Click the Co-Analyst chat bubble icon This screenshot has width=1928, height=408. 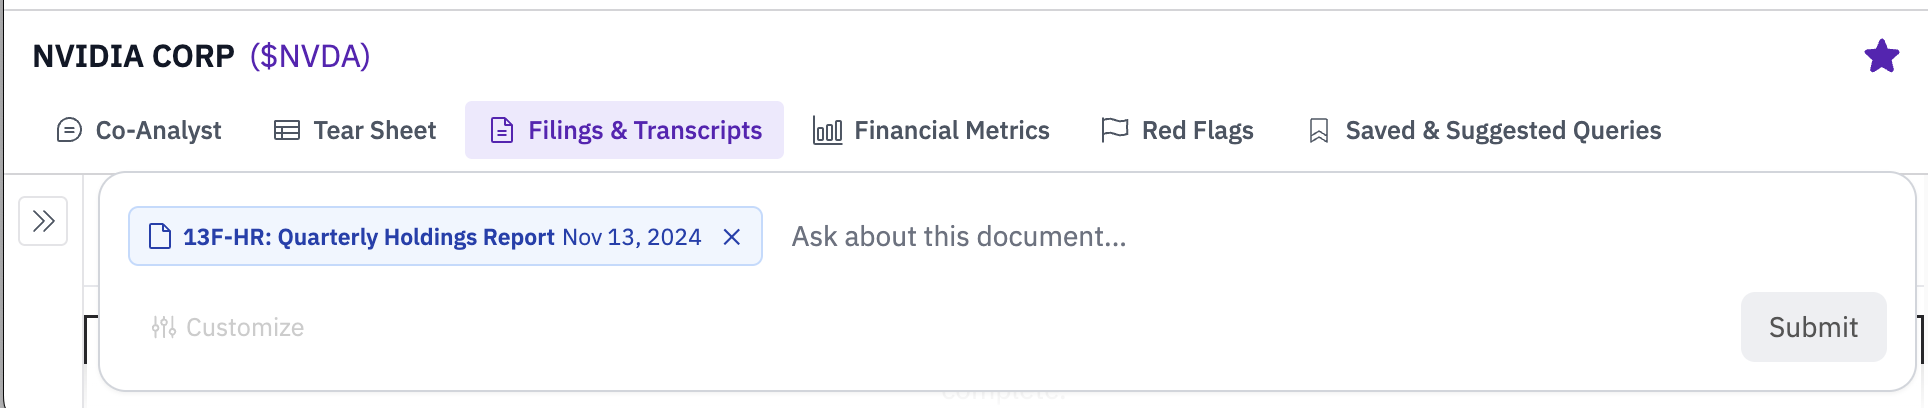(x=69, y=130)
